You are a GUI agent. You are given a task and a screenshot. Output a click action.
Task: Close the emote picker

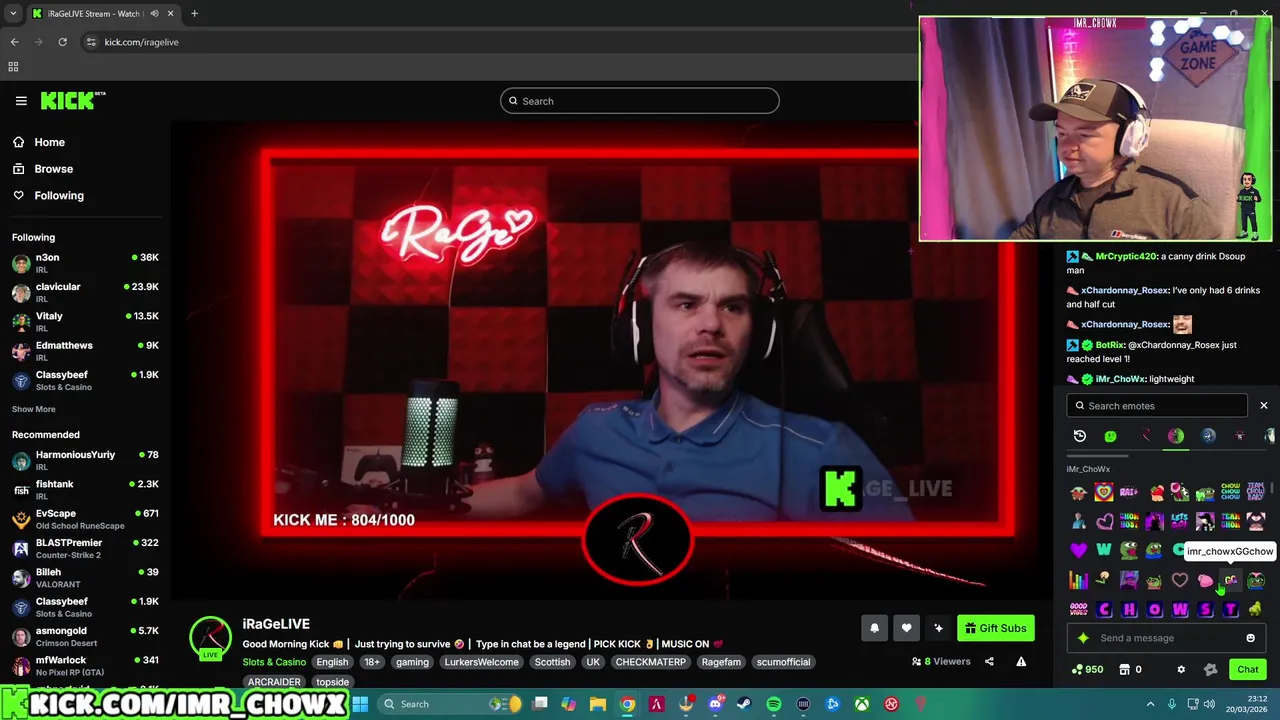pos(1264,406)
